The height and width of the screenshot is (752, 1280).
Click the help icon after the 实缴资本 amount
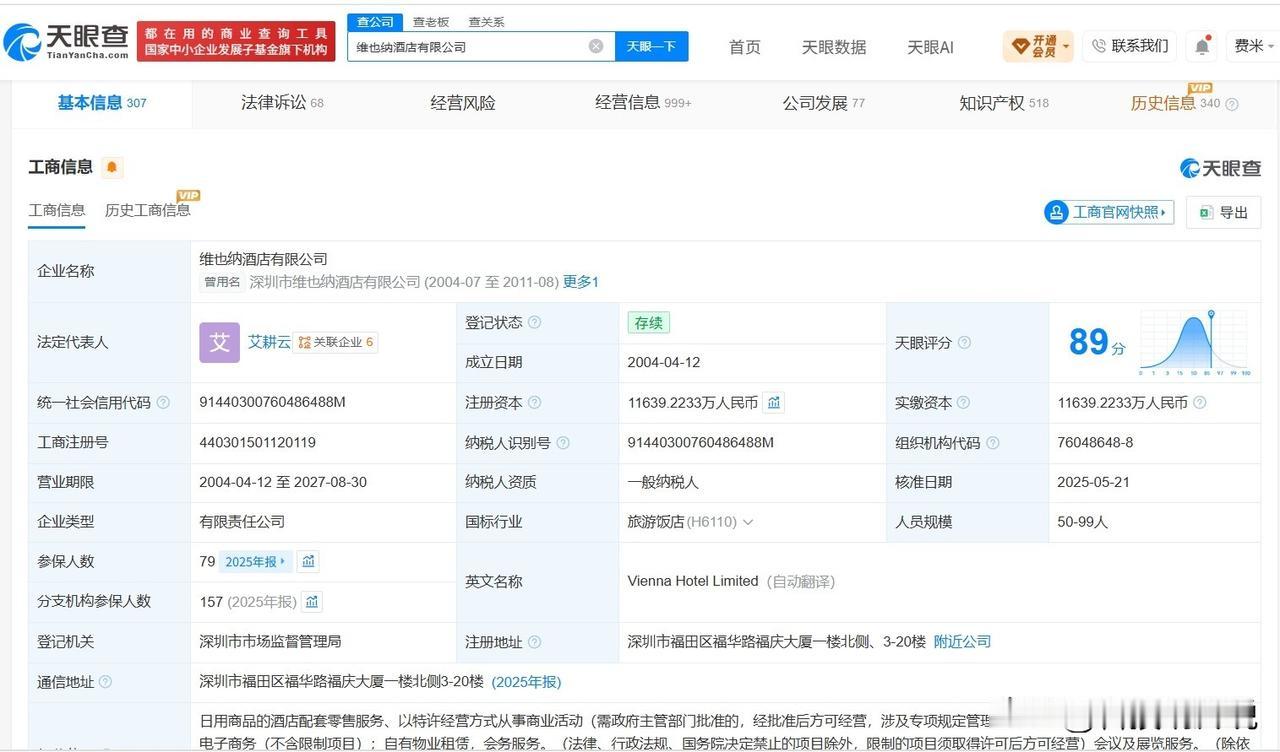click(x=1200, y=402)
